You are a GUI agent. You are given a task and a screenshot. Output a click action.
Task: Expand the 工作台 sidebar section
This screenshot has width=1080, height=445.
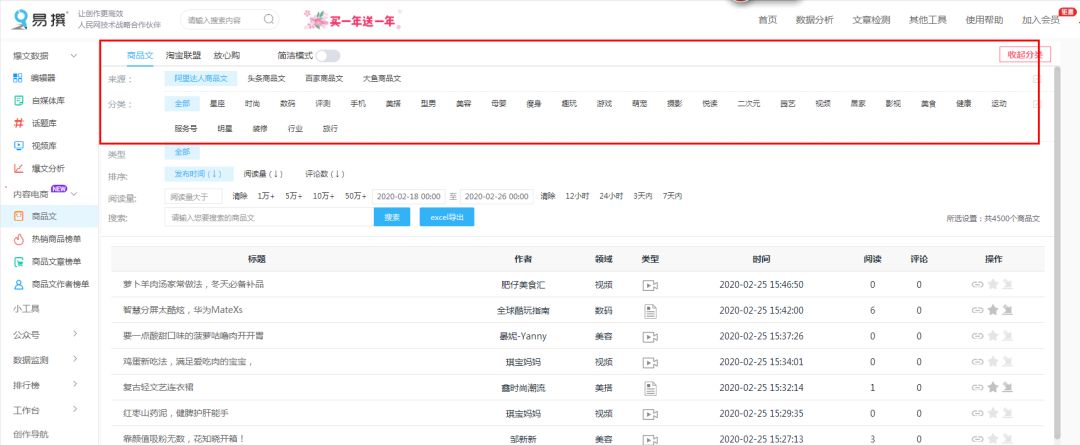74,410
